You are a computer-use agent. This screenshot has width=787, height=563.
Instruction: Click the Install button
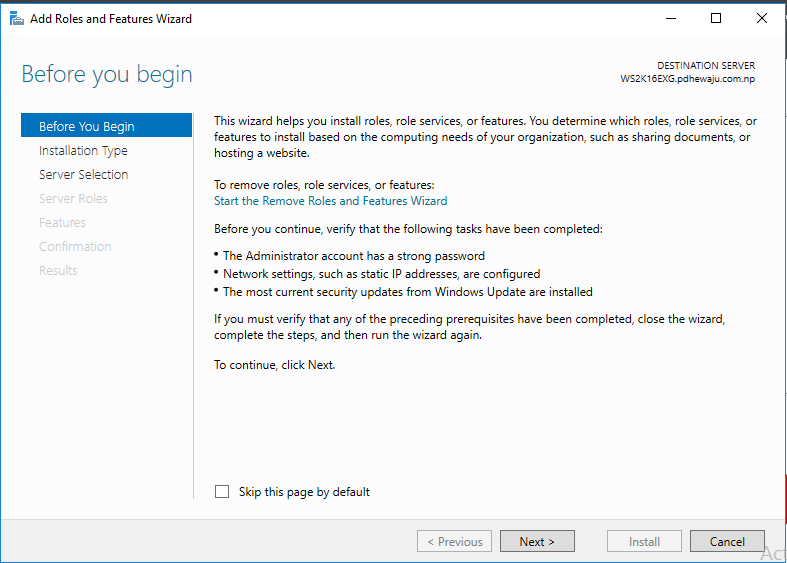click(x=644, y=541)
